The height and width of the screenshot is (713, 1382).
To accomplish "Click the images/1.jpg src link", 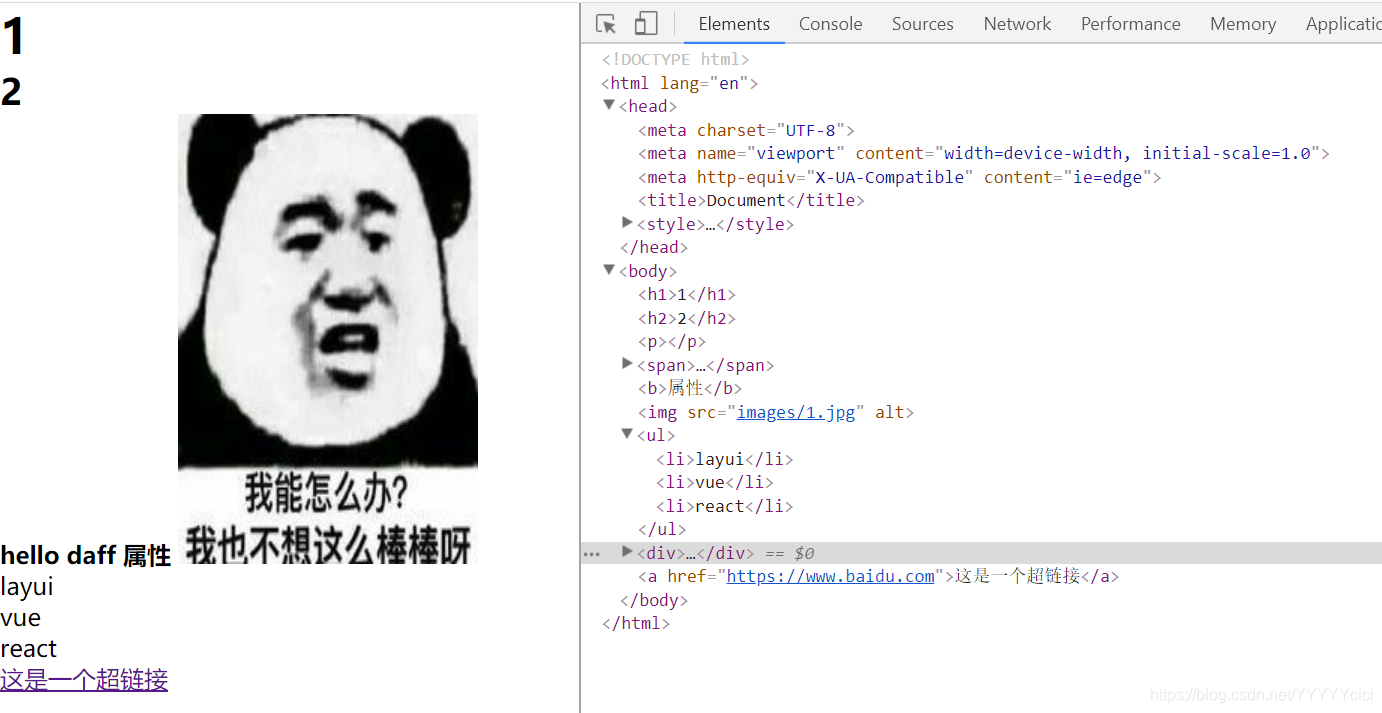I will [796, 412].
